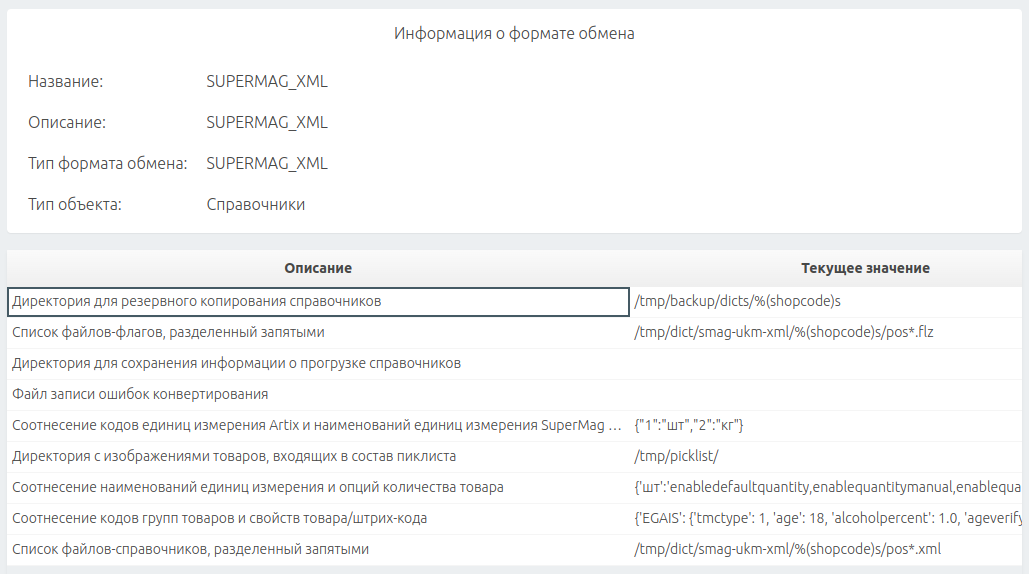Image resolution: width=1029 pixels, height=574 pixels.
Task: Click the value ending with pos*.flz
Action: point(784,333)
